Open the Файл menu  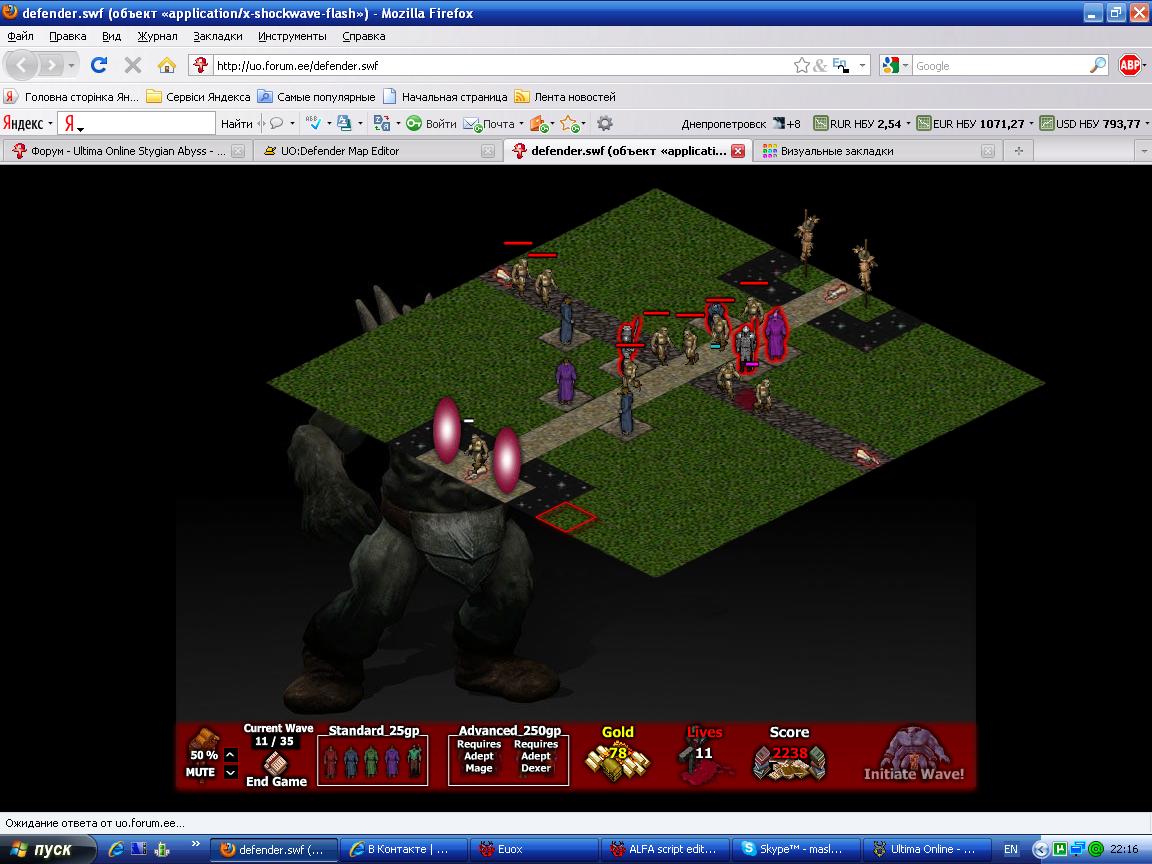21,36
